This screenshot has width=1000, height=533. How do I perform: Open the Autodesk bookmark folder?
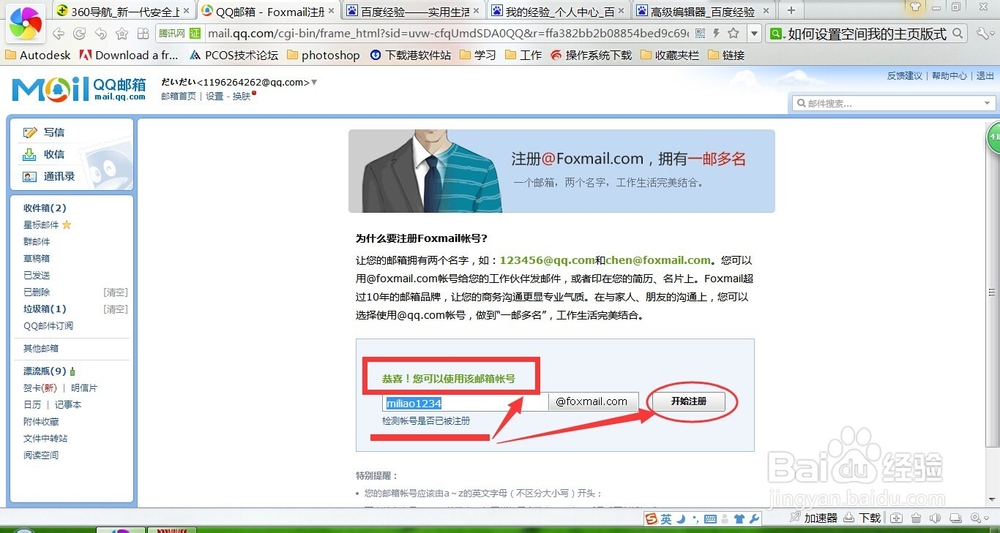point(38,55)
